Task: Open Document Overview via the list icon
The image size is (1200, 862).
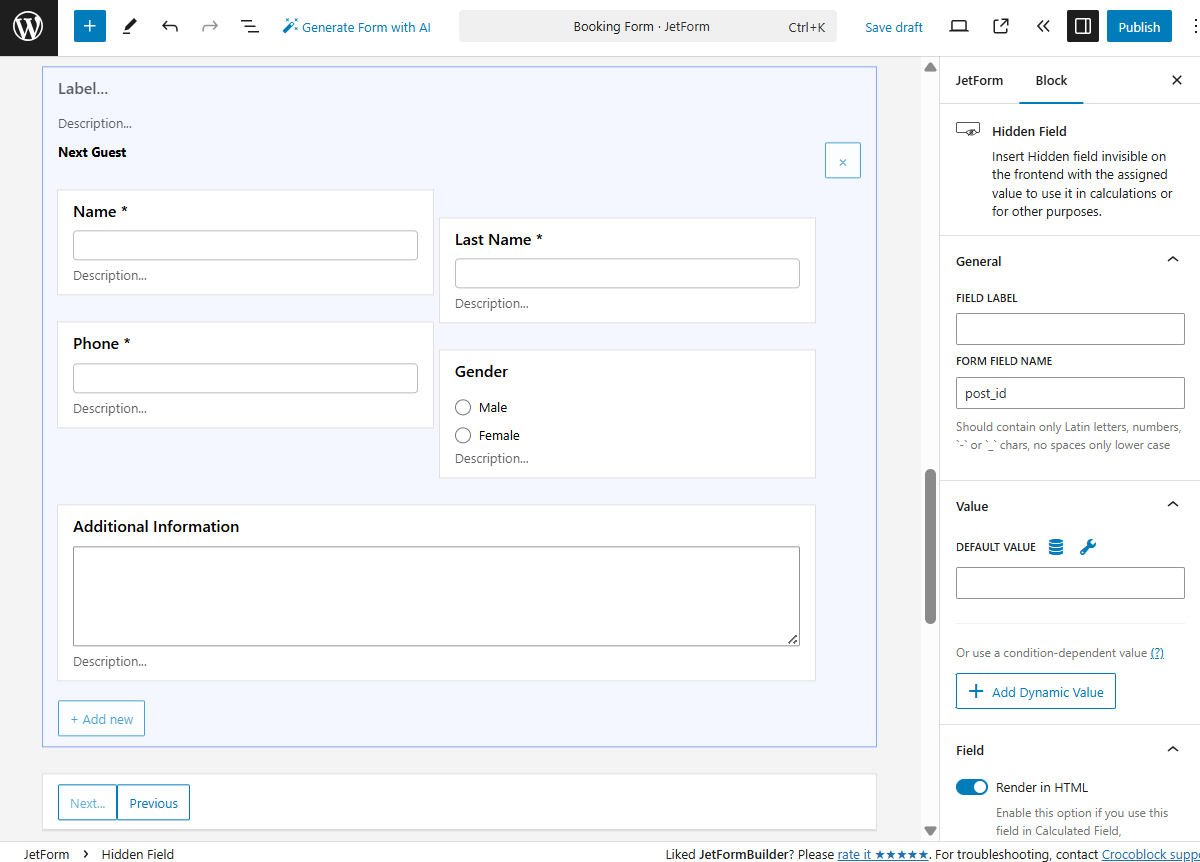Action: pos(249,26)
